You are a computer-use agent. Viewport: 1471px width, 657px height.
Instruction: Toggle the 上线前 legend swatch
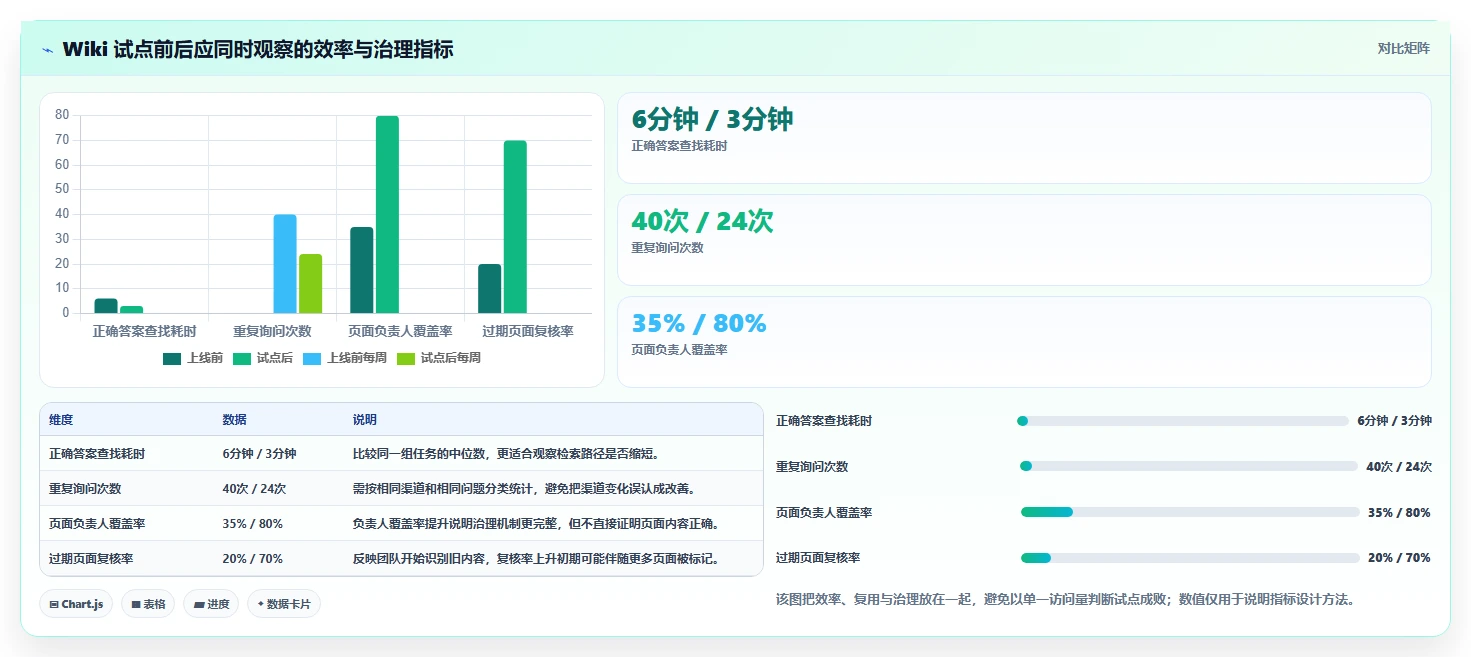click(172, 358)
